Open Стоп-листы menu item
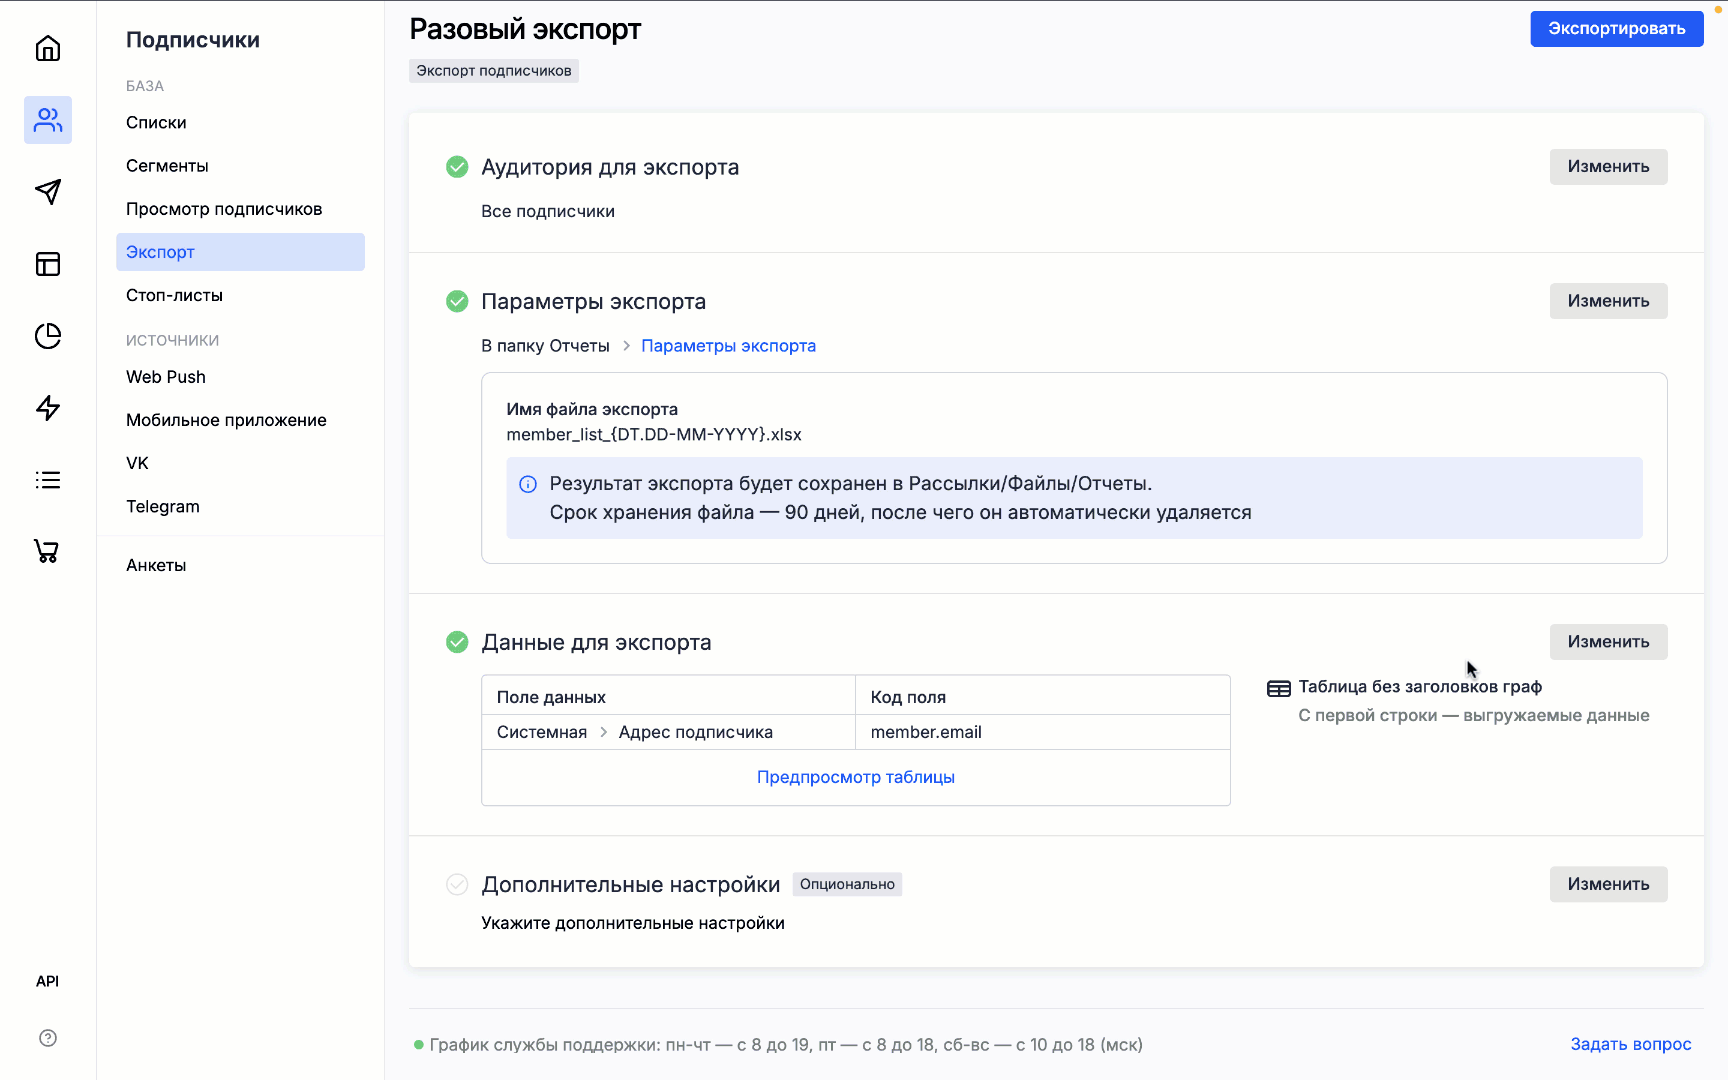Viewport: 1728px width, 1080px height. pos(174,295)
